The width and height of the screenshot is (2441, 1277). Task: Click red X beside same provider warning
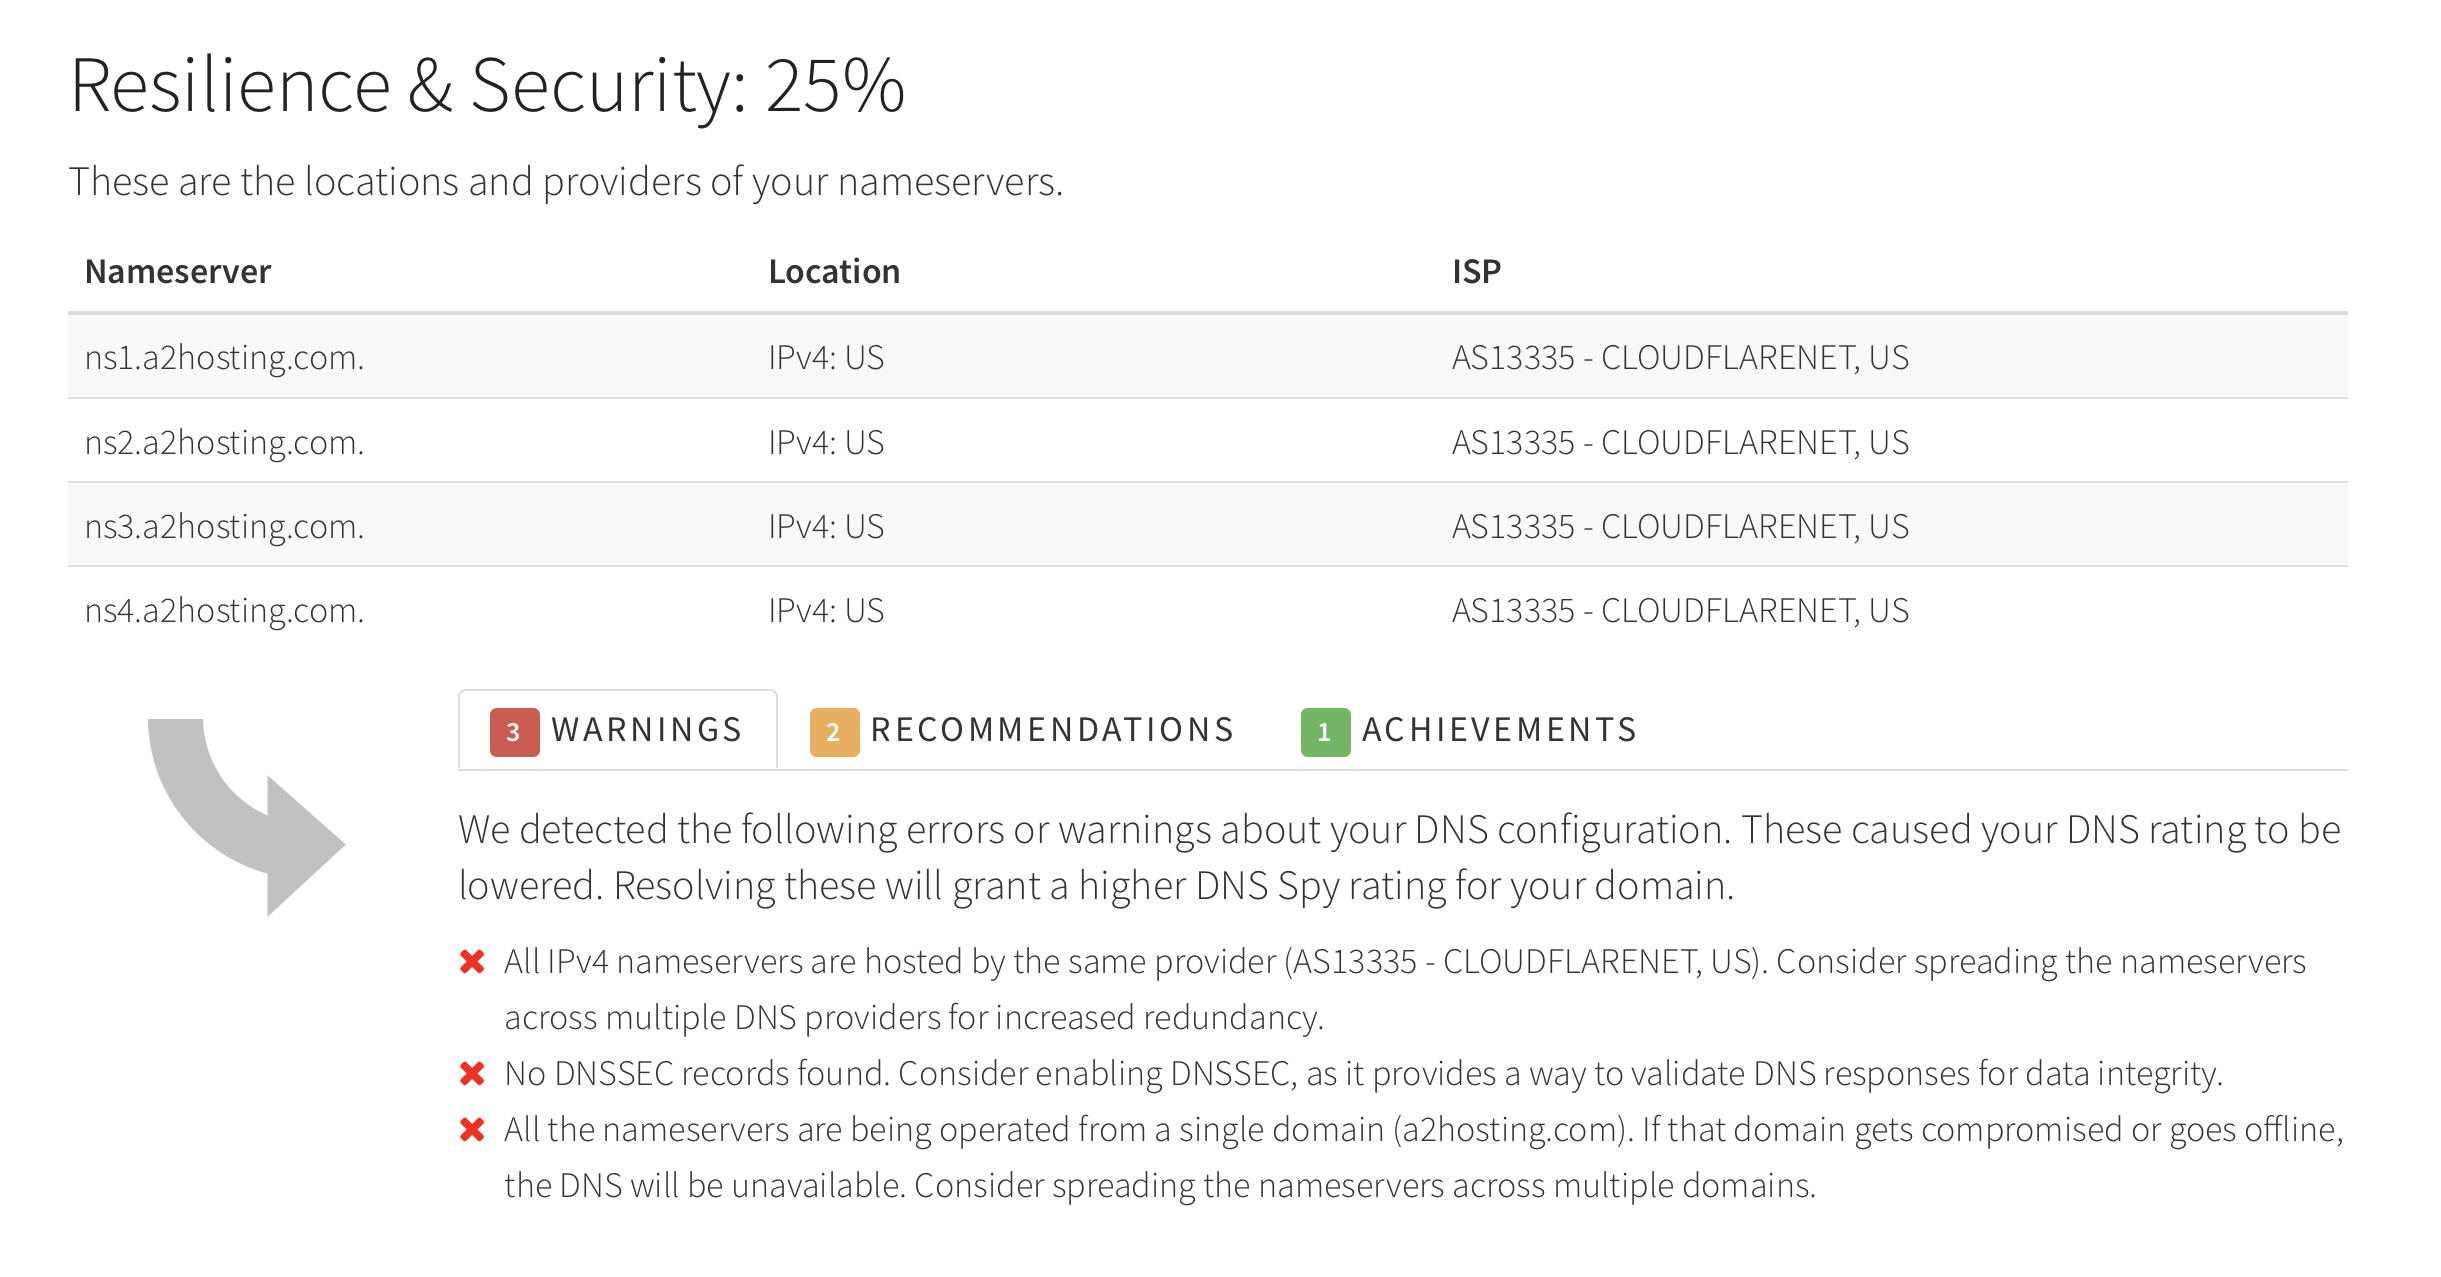472,962
